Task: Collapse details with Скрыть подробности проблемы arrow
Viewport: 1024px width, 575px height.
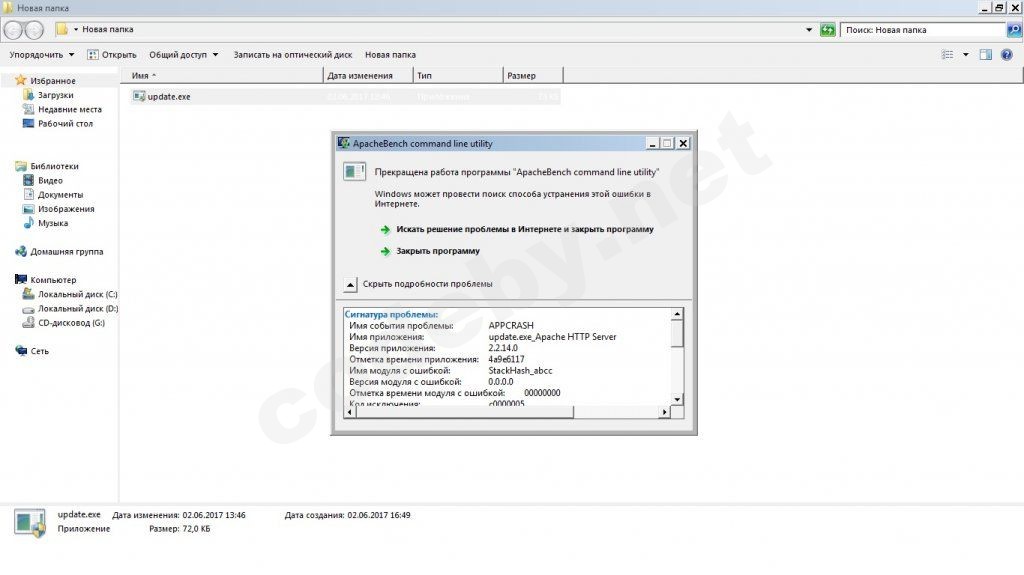Action: tap(350, 284)
